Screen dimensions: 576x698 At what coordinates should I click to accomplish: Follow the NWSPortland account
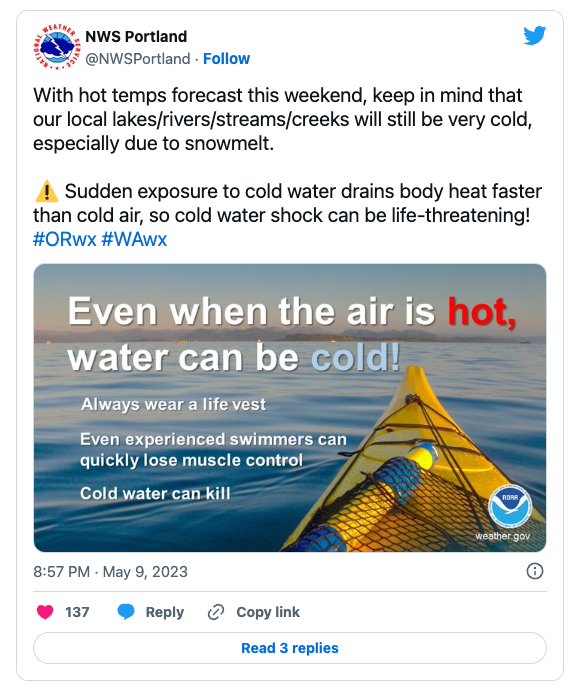[x=226, y=58]
